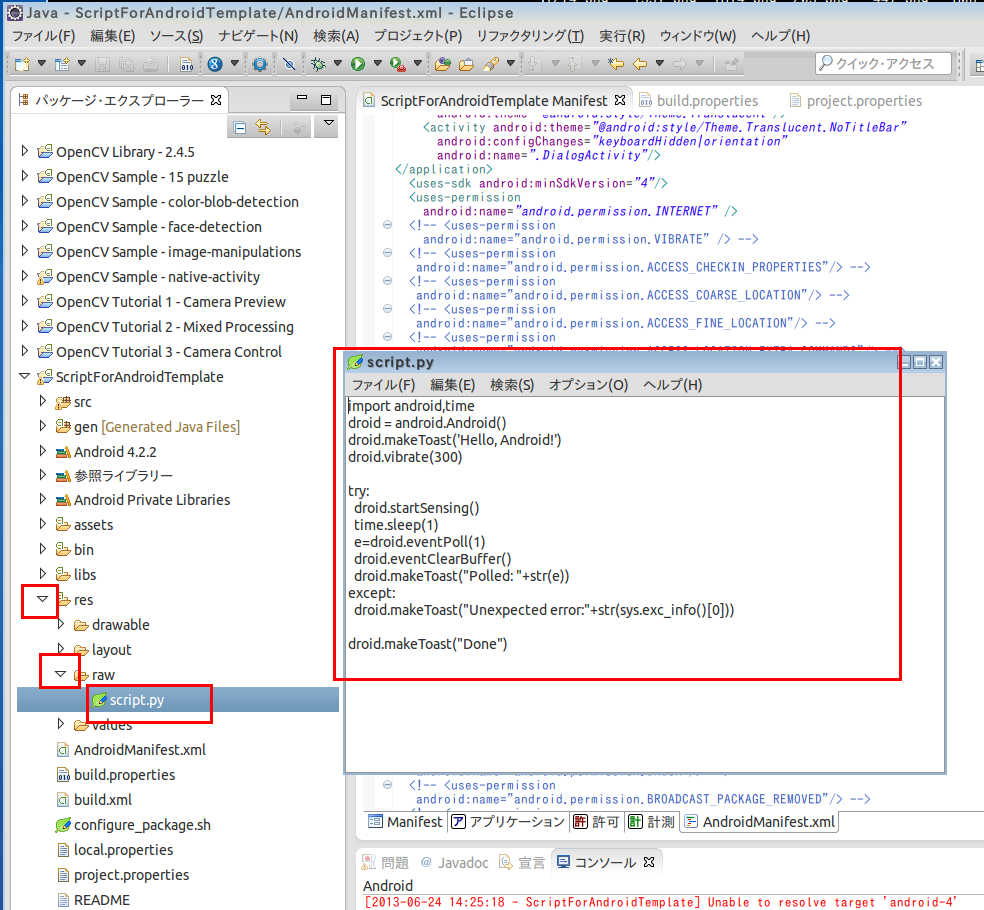
Task: Select script.py in the tree
Action: point(137,700)
